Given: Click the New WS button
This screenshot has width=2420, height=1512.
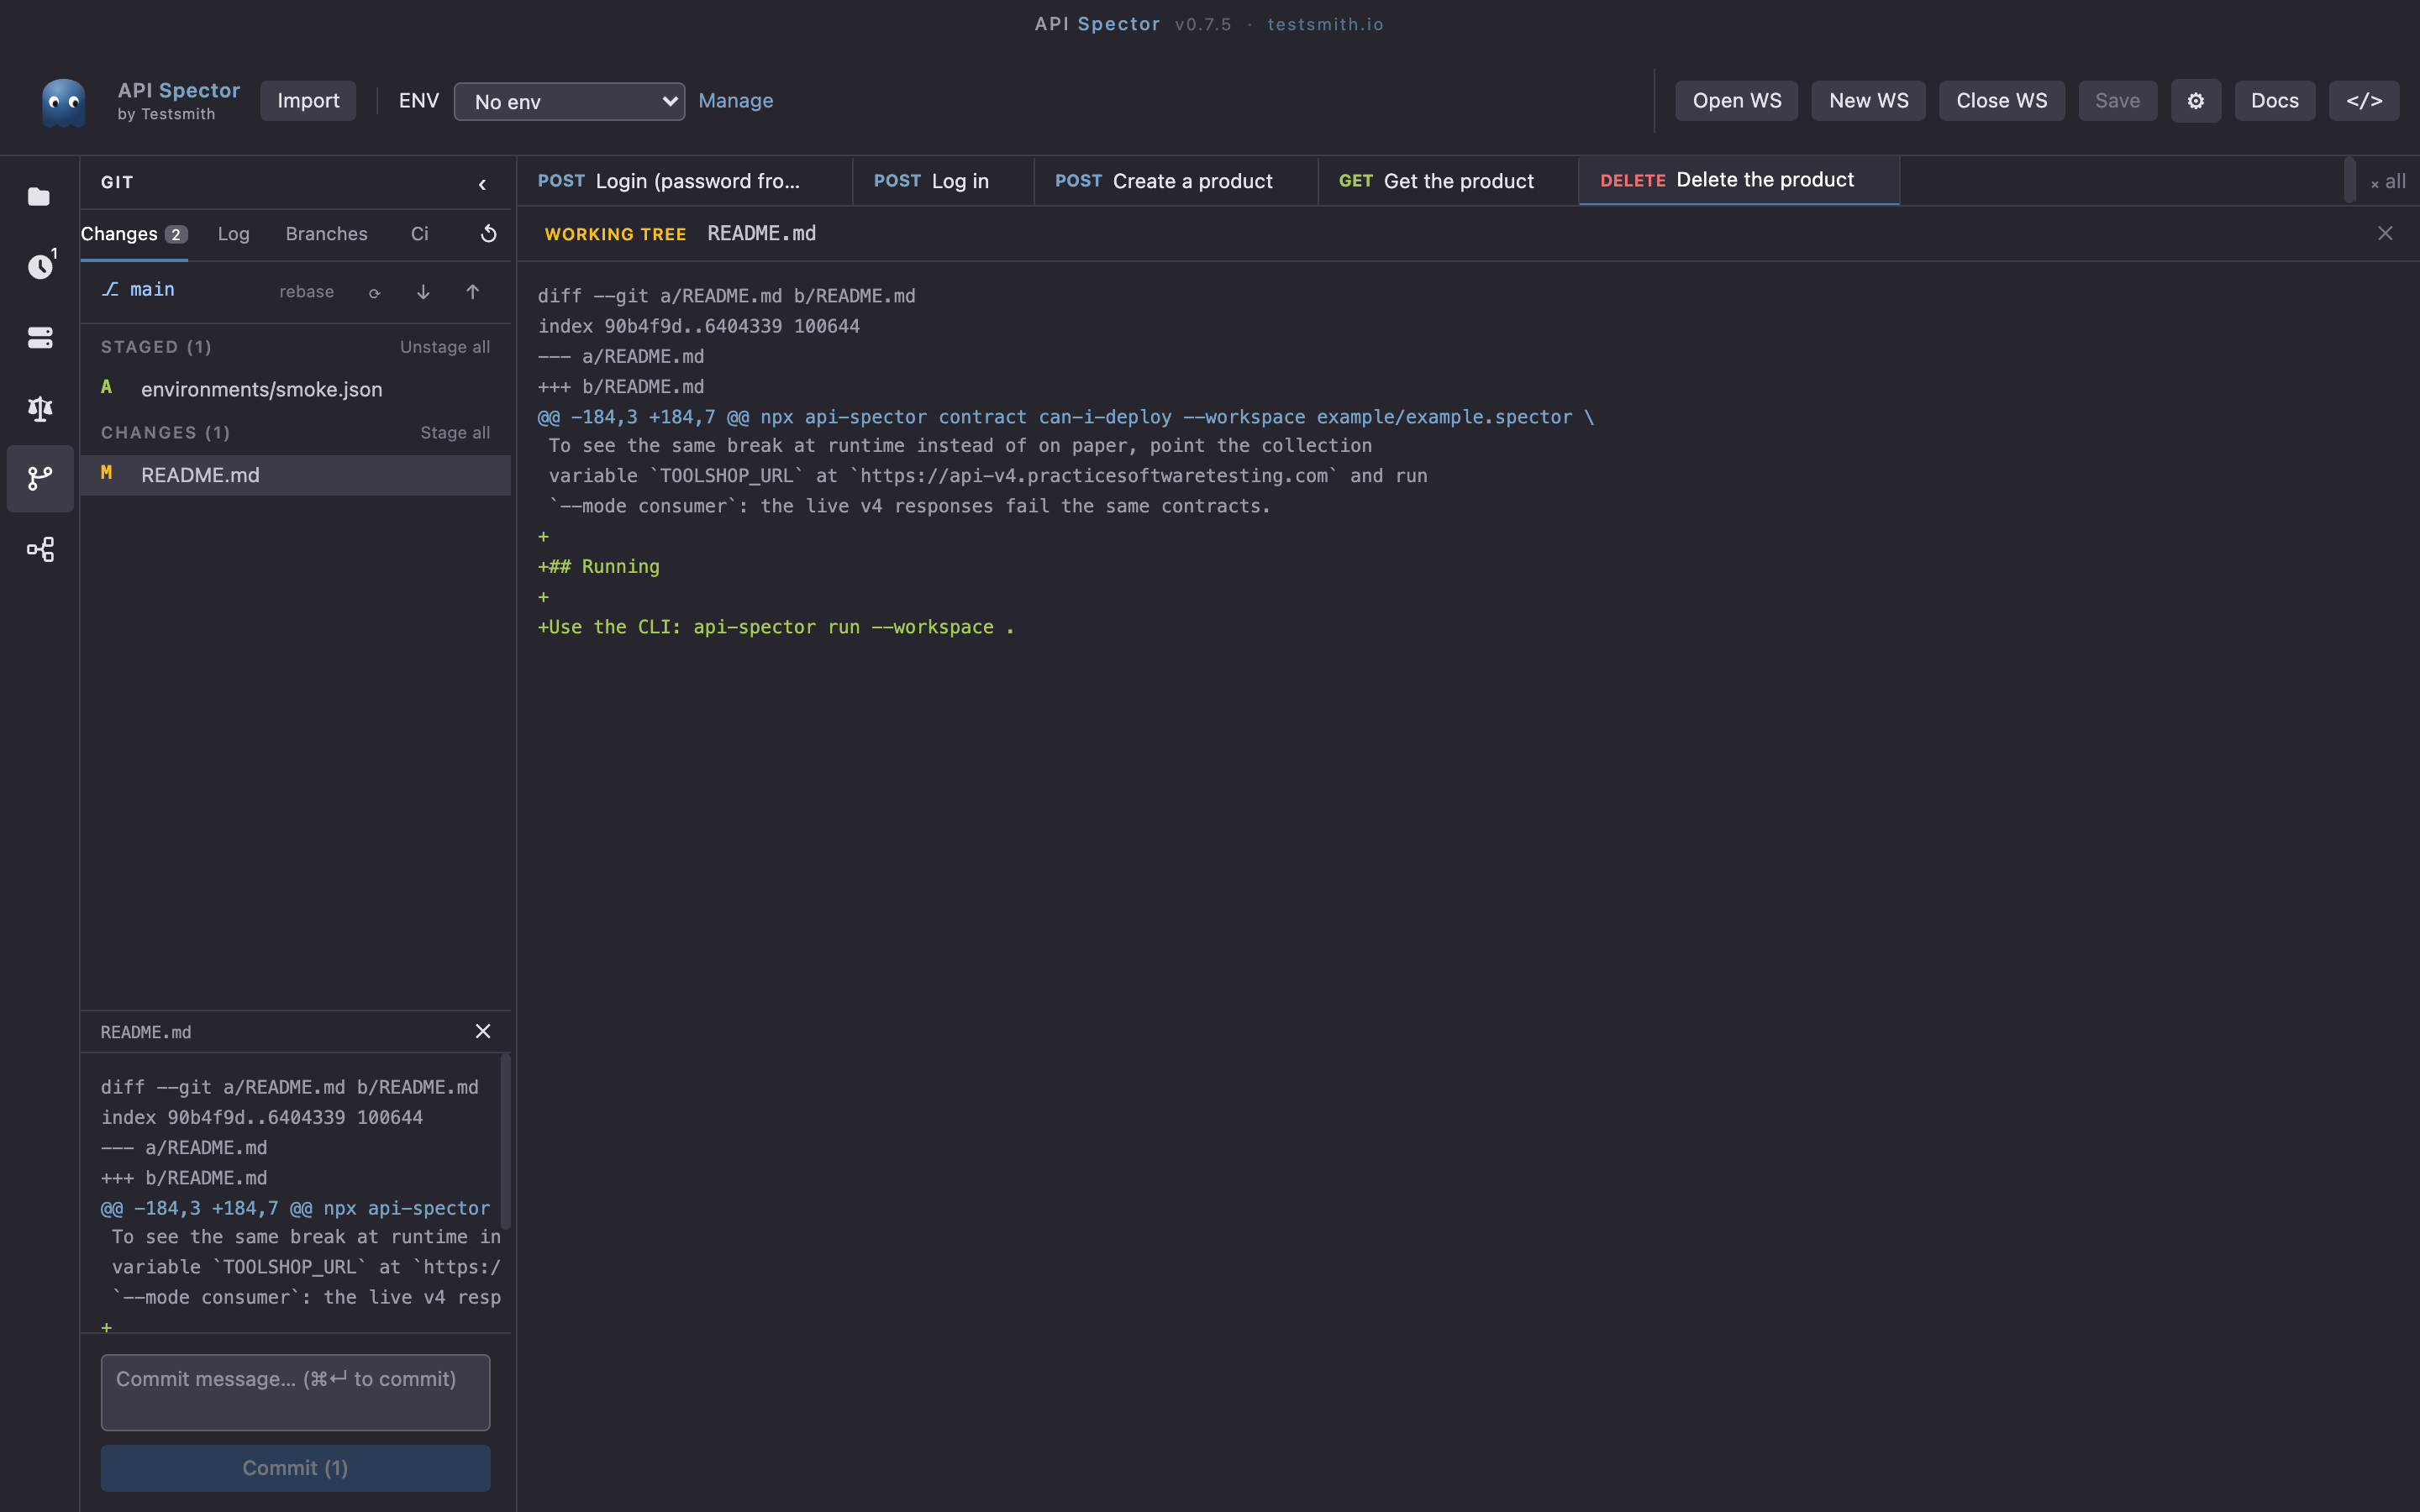Looking at the screenshot, I should click(1868, 101).
